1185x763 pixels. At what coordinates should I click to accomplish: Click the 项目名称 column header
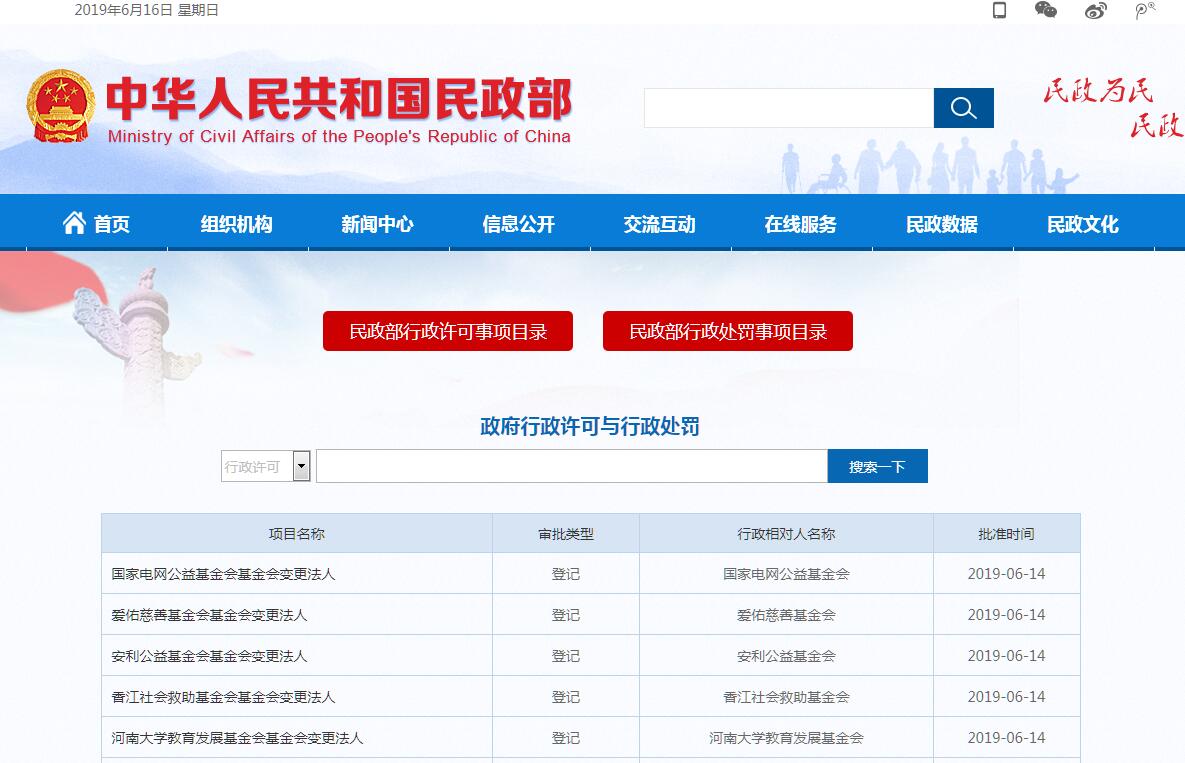(x=297, y=533)
